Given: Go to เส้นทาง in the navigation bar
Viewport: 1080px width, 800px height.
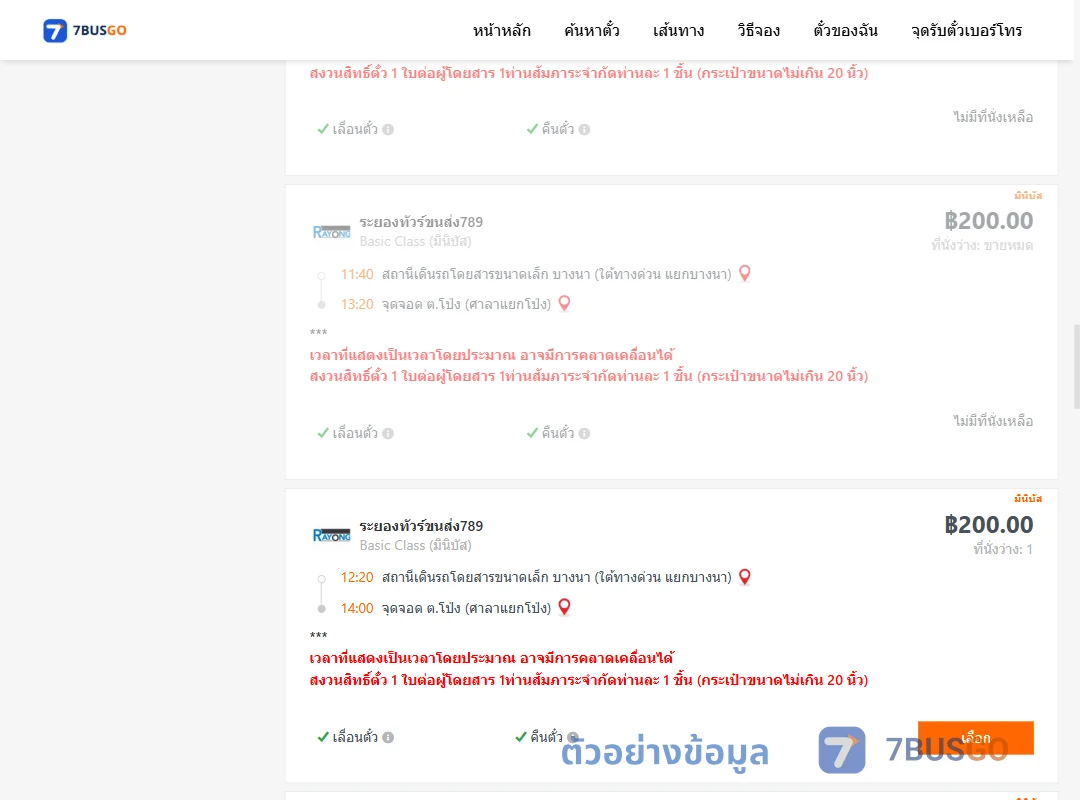Looking at the screenshot, I should coord(678,30).
